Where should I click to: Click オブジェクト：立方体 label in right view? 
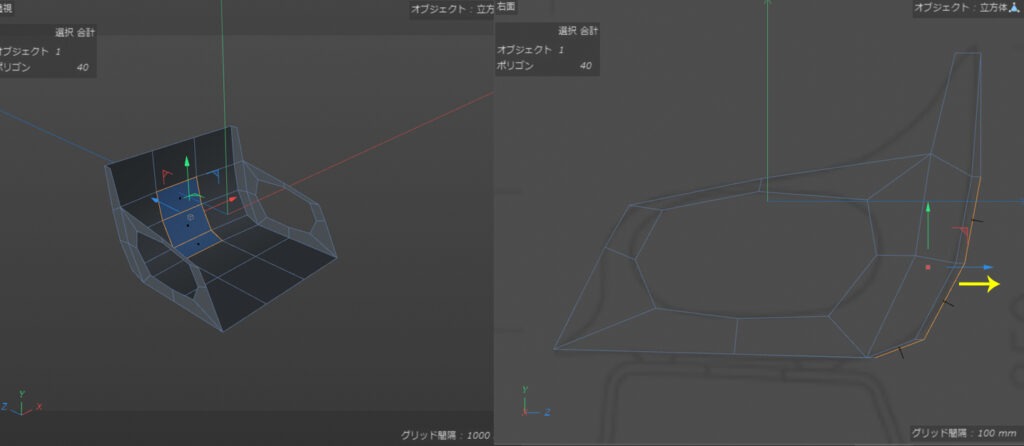click(x=961, y=8)
